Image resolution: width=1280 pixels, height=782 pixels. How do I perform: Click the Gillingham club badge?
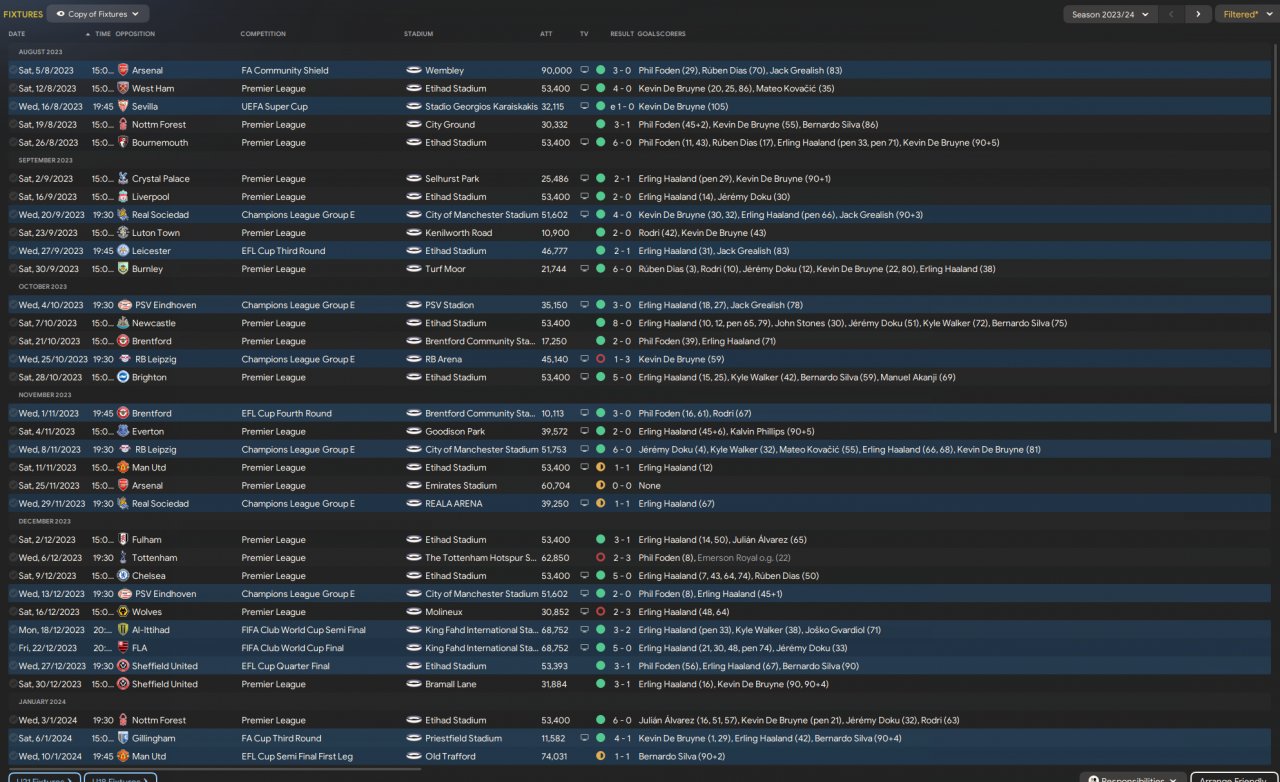click(123, 738)
